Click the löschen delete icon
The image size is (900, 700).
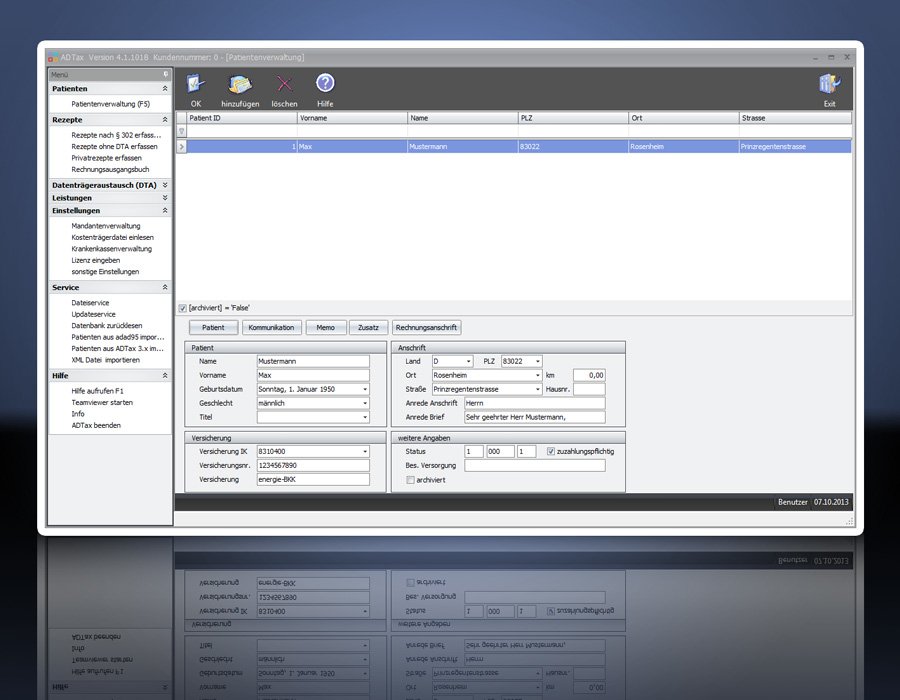click(x=285, y=85)
